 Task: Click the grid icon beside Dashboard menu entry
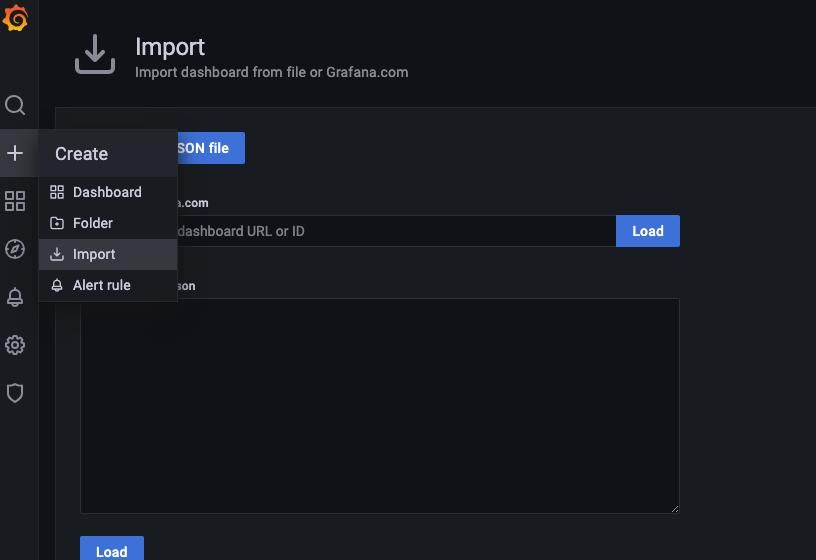tap(57, 192)
